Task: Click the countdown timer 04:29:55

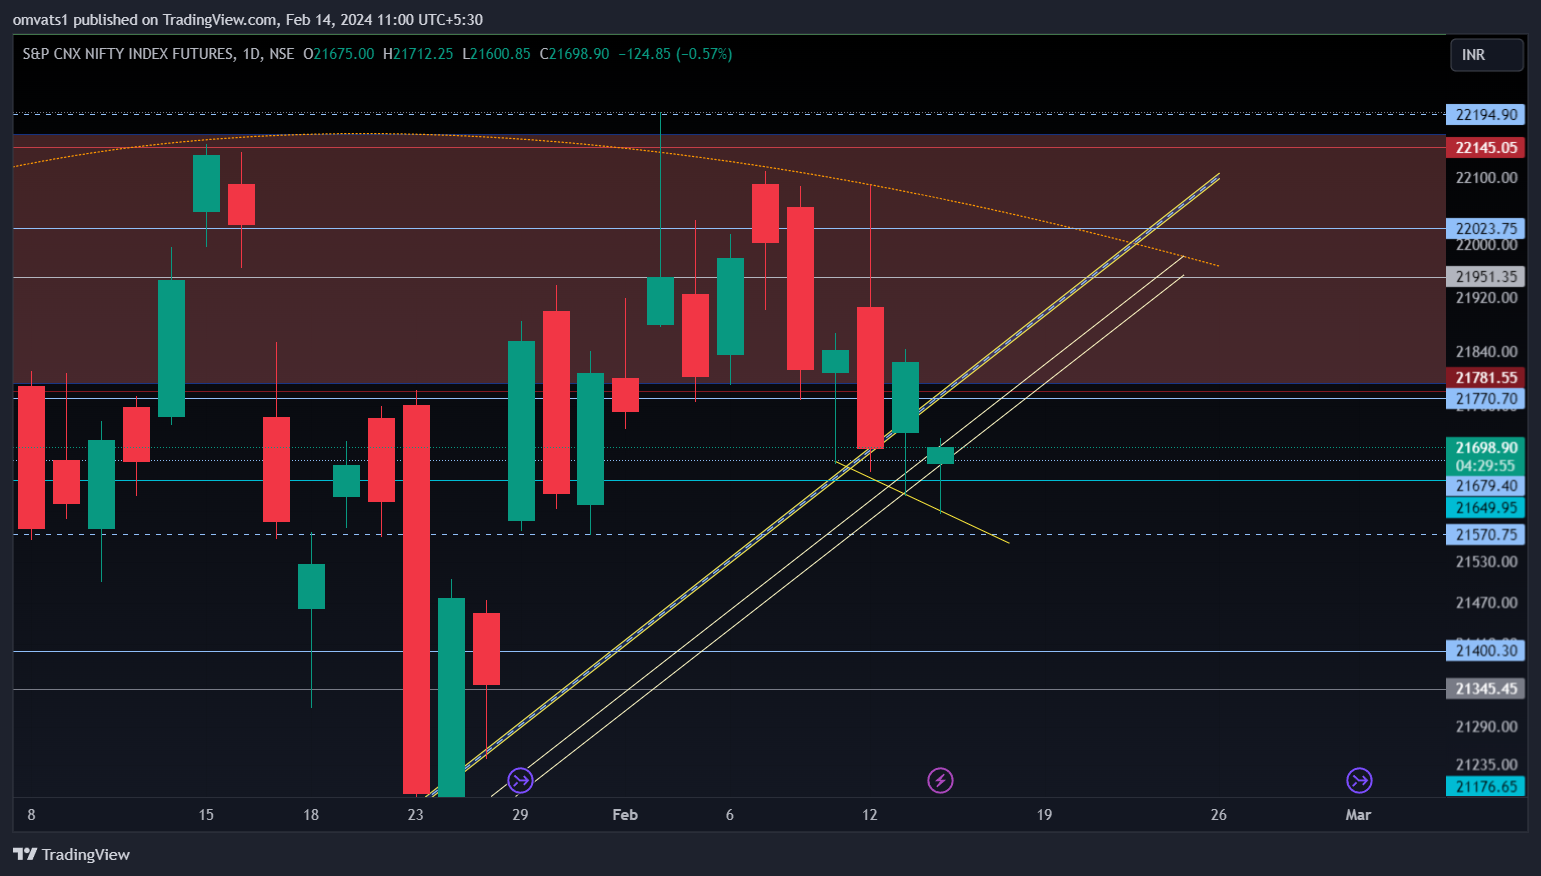Action: [x=1486, y=466]
